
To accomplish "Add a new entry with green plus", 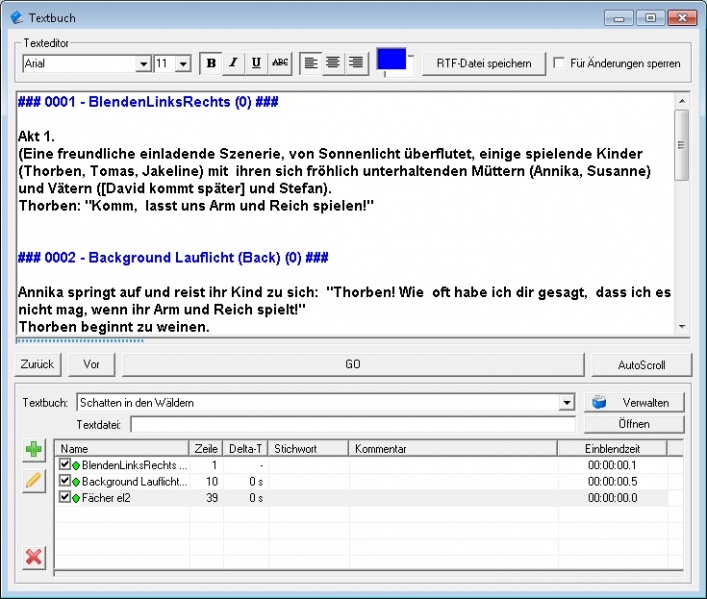I will click(x=34, y=451).
